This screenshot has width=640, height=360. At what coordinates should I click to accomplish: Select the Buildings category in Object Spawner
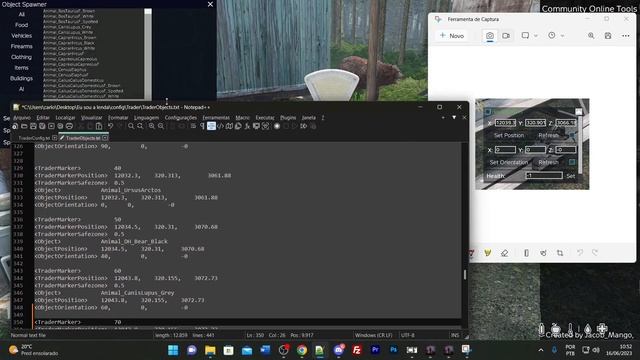pos(21,78)
